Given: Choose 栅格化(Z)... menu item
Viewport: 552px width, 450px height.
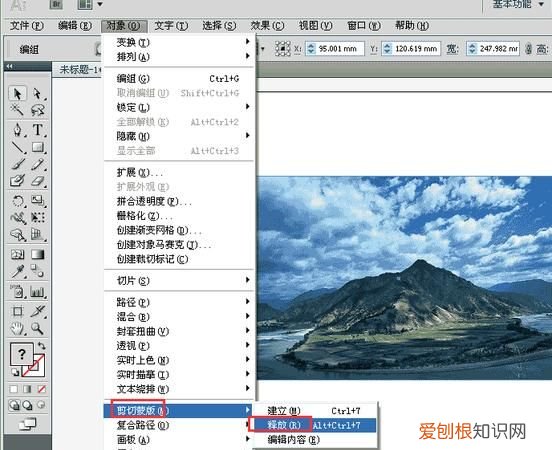Looking at the screenshot, I should (x=179, y=215).
